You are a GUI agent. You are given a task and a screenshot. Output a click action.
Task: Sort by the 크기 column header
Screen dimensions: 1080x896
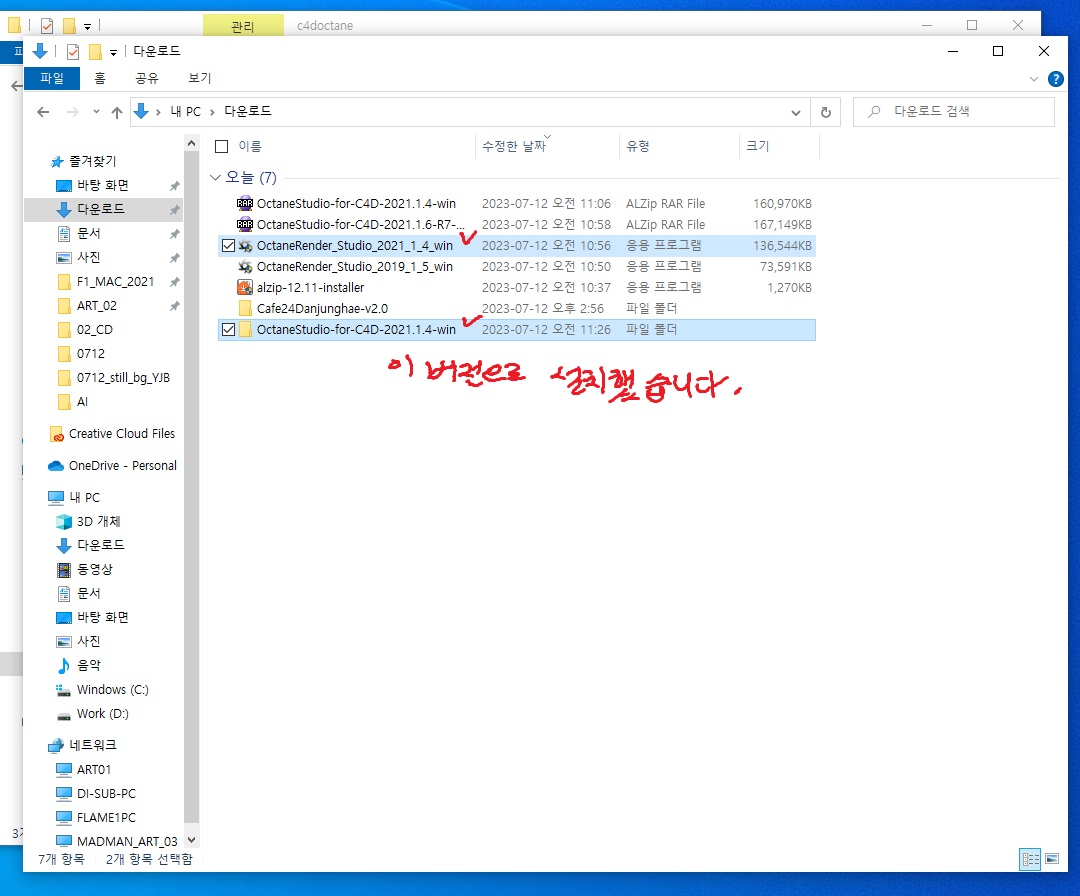(x=758, y=146)
